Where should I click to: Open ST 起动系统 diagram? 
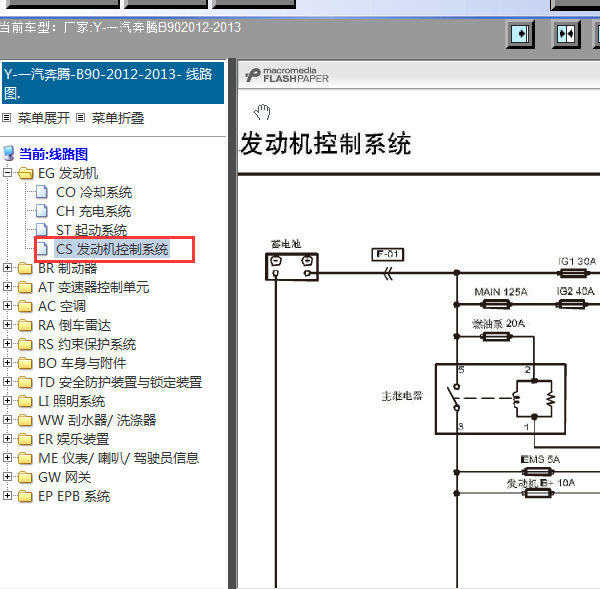(91, 230)
